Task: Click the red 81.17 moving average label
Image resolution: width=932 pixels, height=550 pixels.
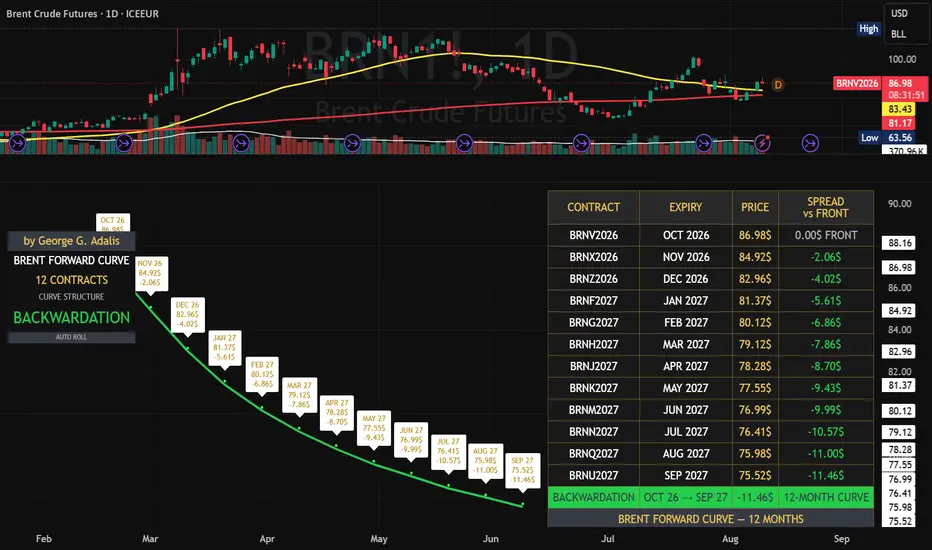Action: pos(899,123)
